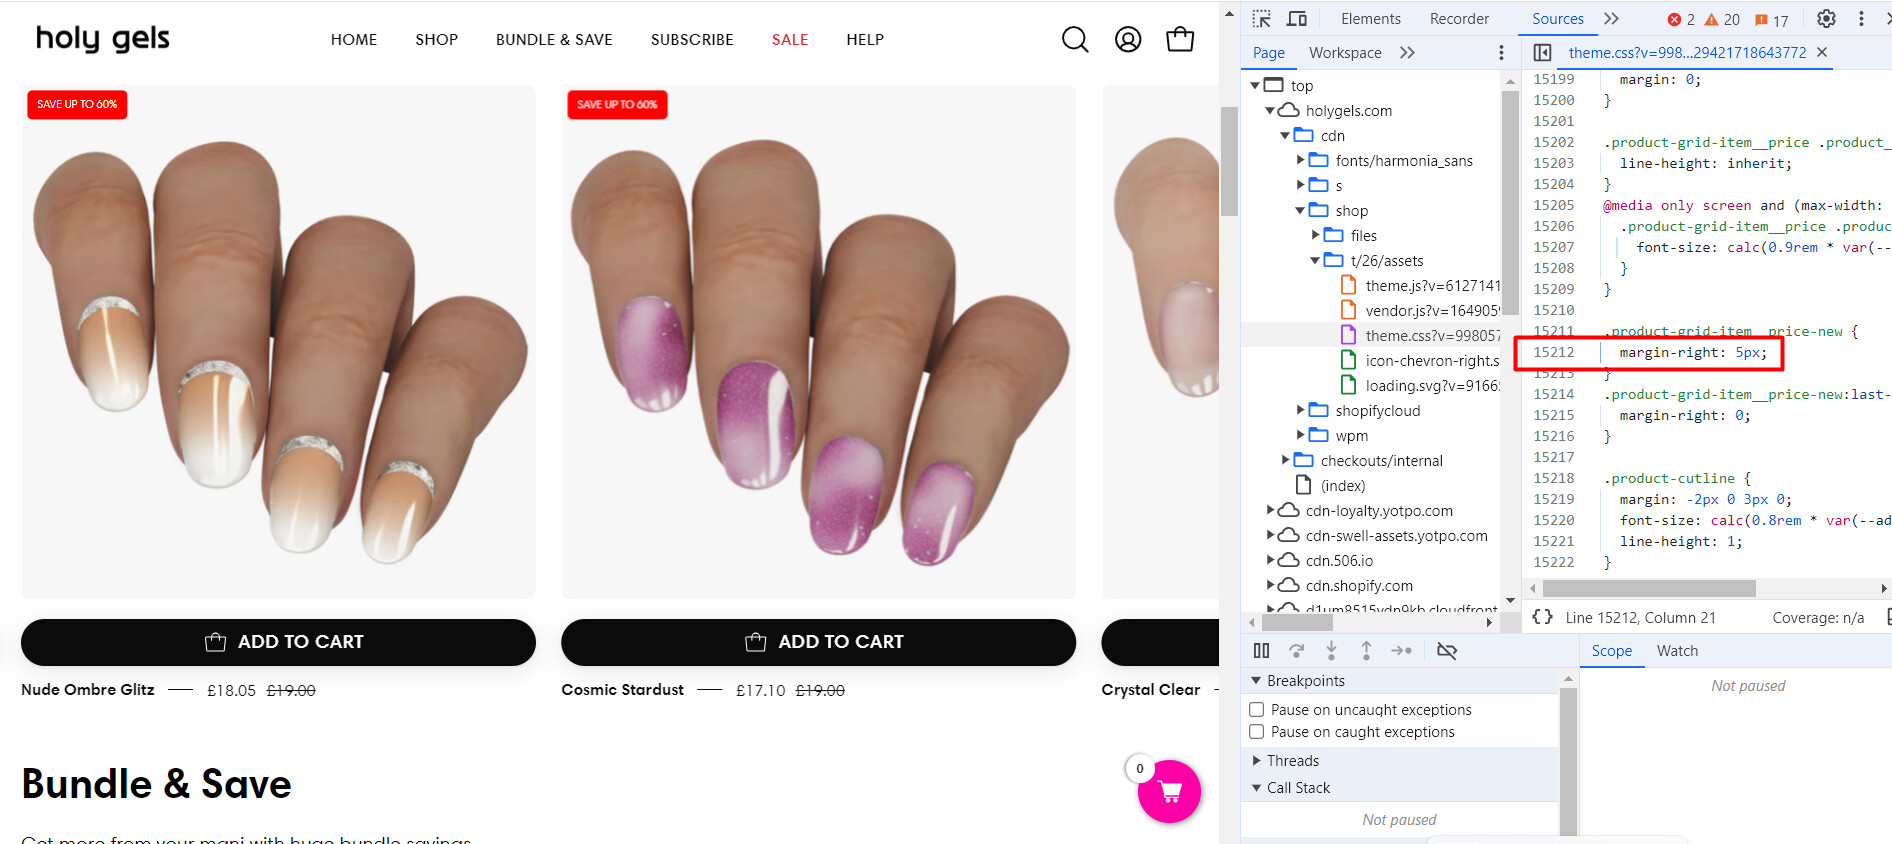Open the BUNDLE & SAVE nav link
Image resolution: width=1892 pixels, height=844 pixels.
pos(554,40)
